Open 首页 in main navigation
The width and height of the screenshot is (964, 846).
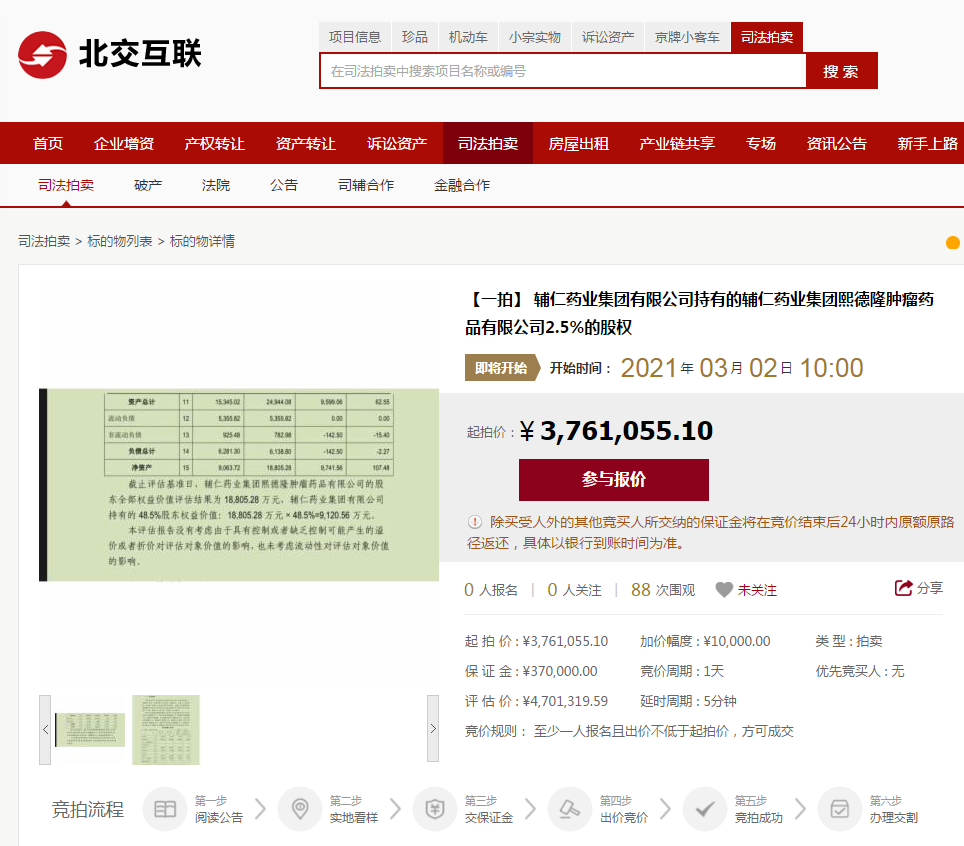point(48,143)
